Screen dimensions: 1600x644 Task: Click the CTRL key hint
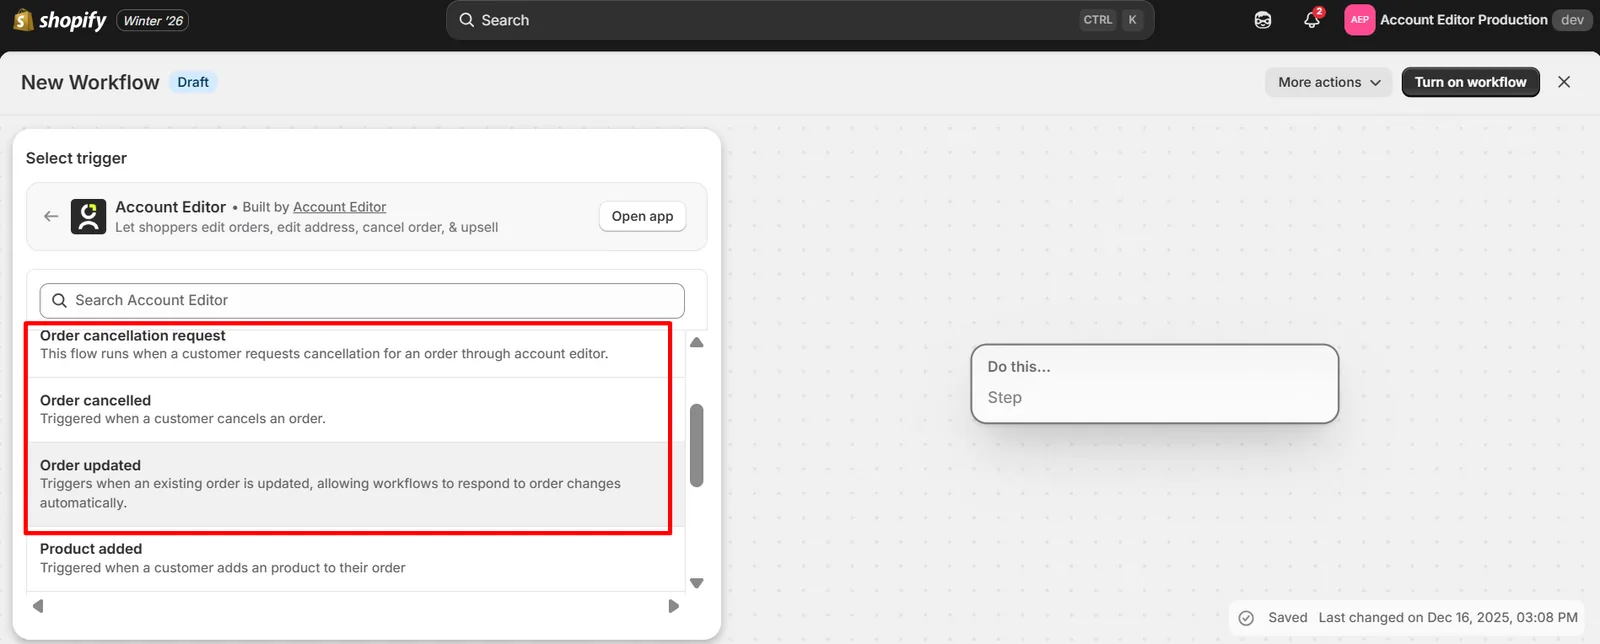[x=1097, y=20]
